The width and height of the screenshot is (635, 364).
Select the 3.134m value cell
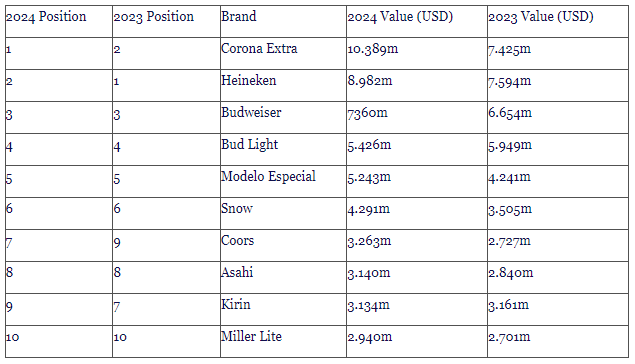pos(417,309)
